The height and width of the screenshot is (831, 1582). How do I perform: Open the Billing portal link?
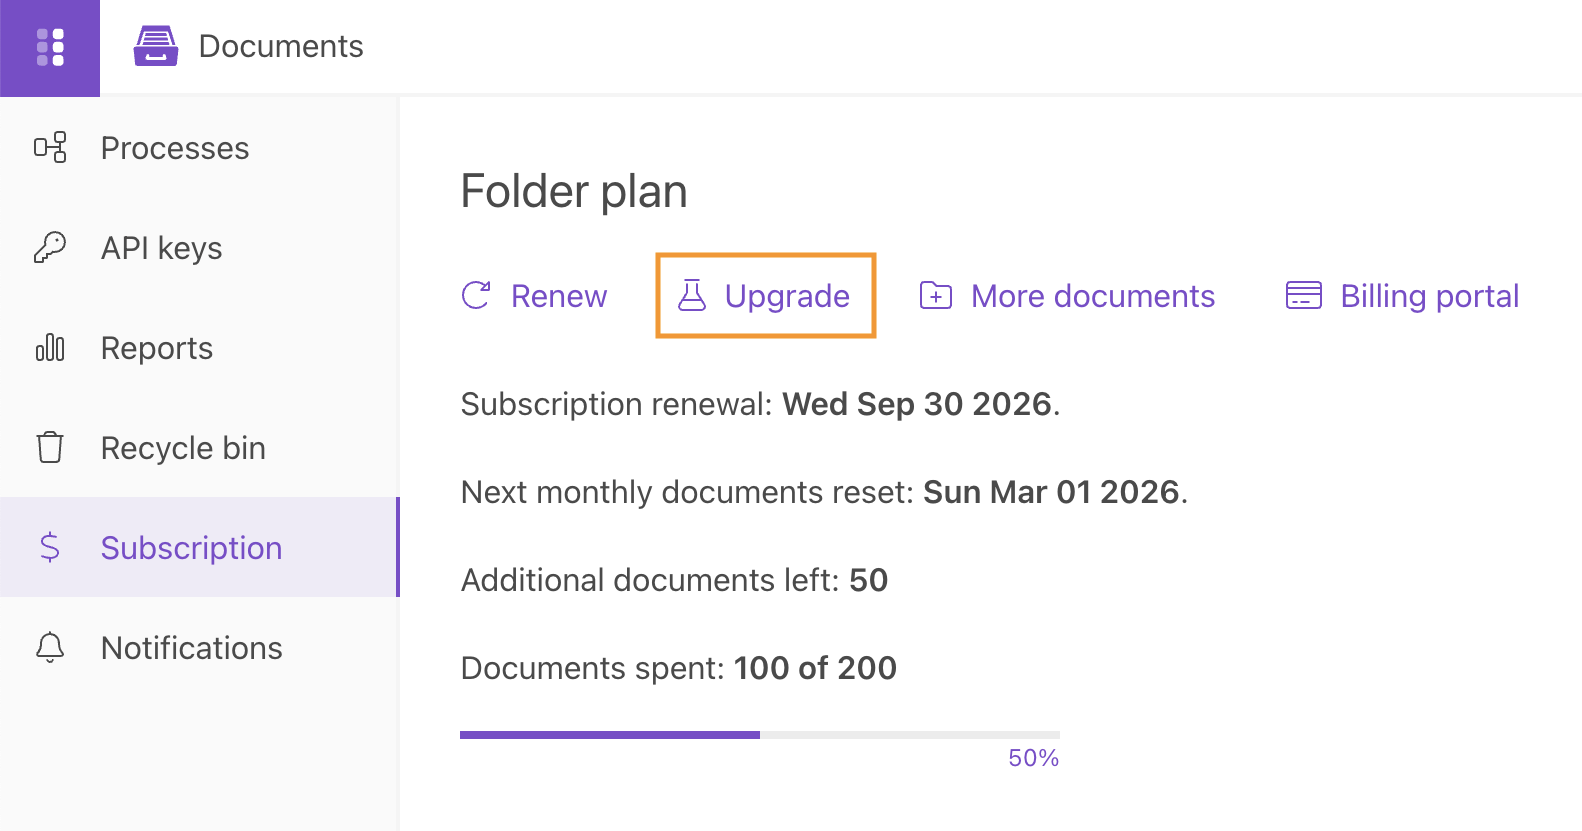click(1429, 295)
